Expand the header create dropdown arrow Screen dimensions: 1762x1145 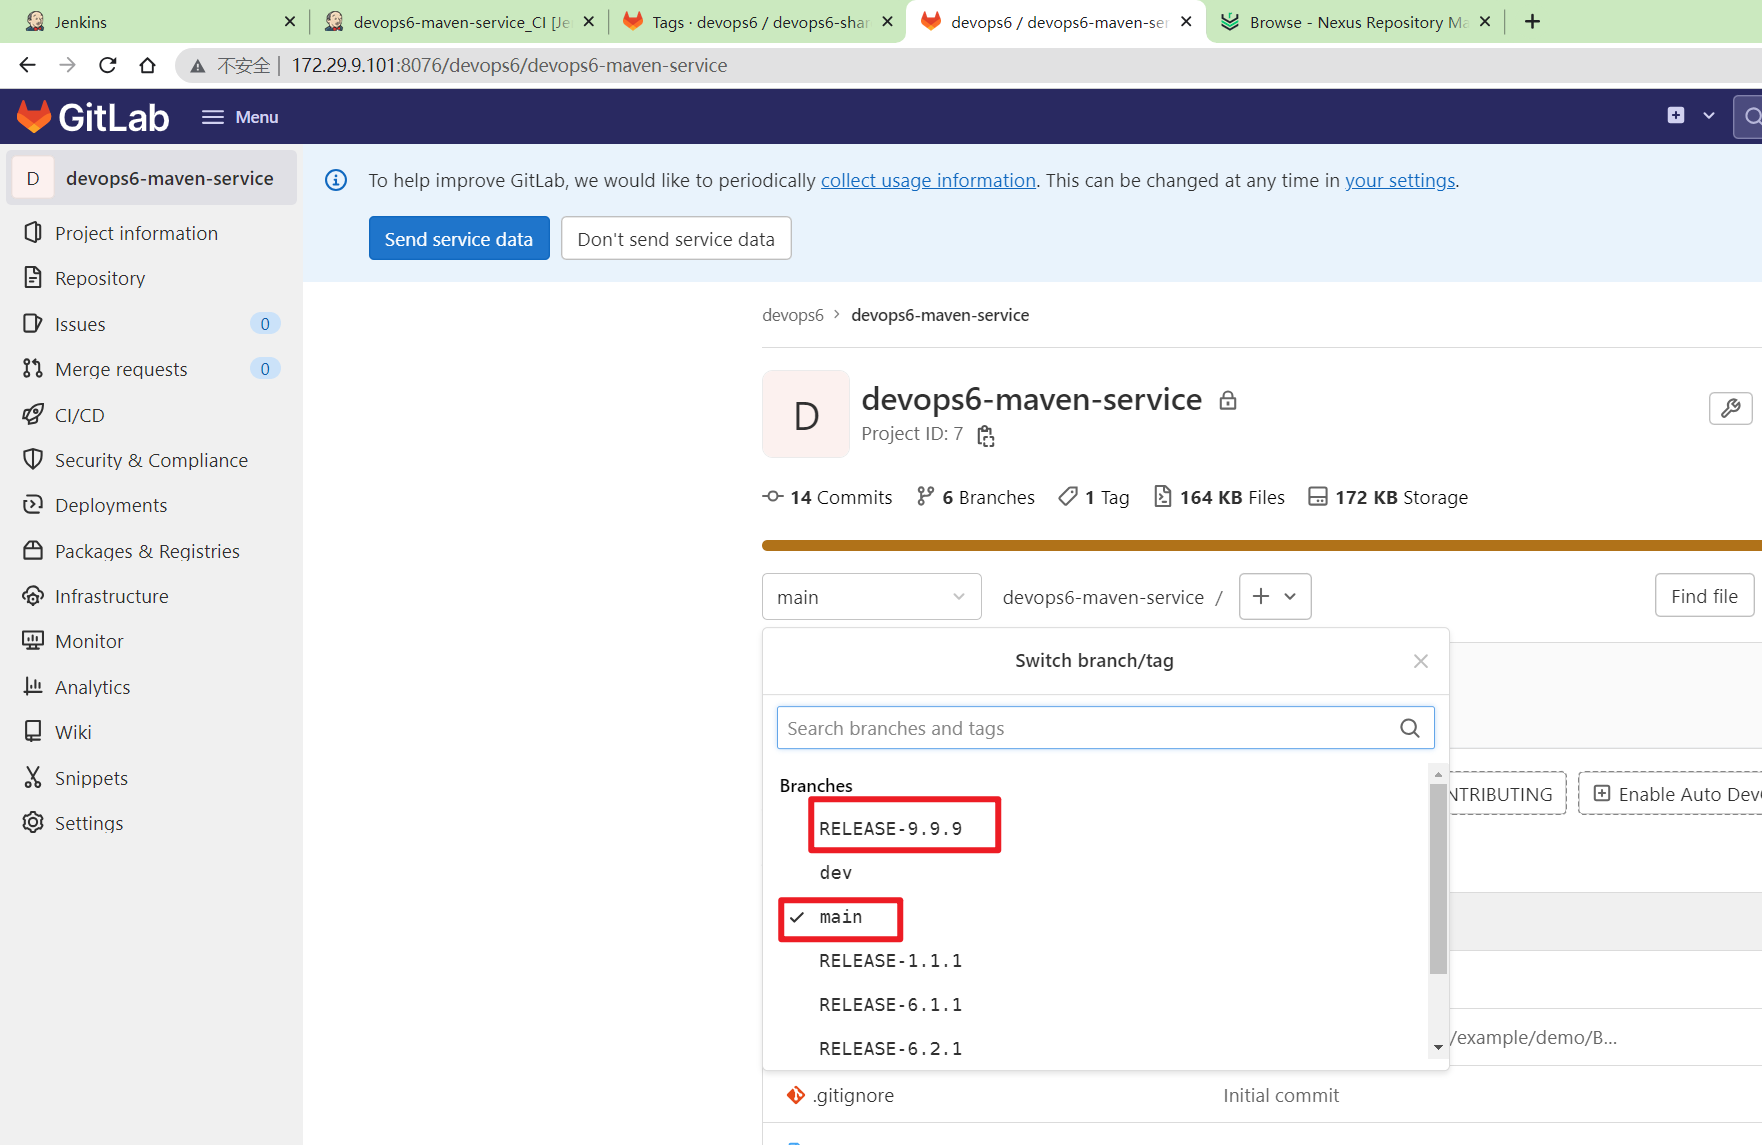click(1709, 116)
